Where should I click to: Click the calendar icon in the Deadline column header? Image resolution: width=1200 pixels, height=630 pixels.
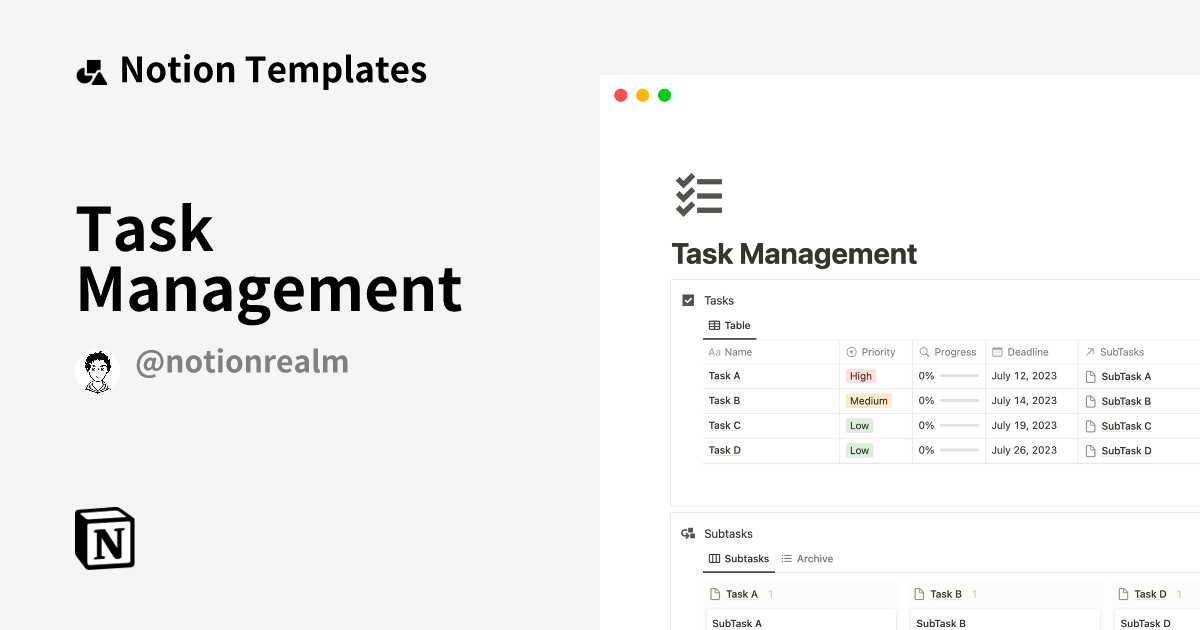pyautogui.click(x=997, y=351)
